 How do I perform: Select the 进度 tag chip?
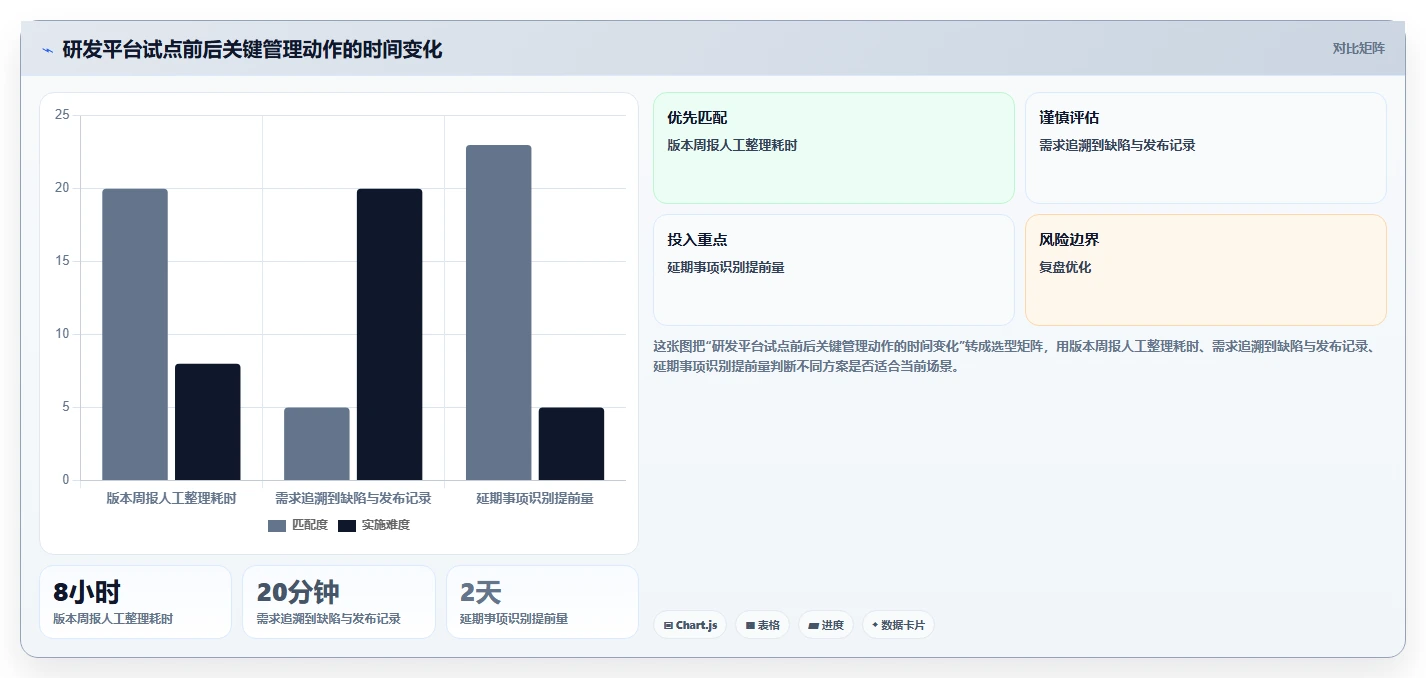(x=826, y=625)
